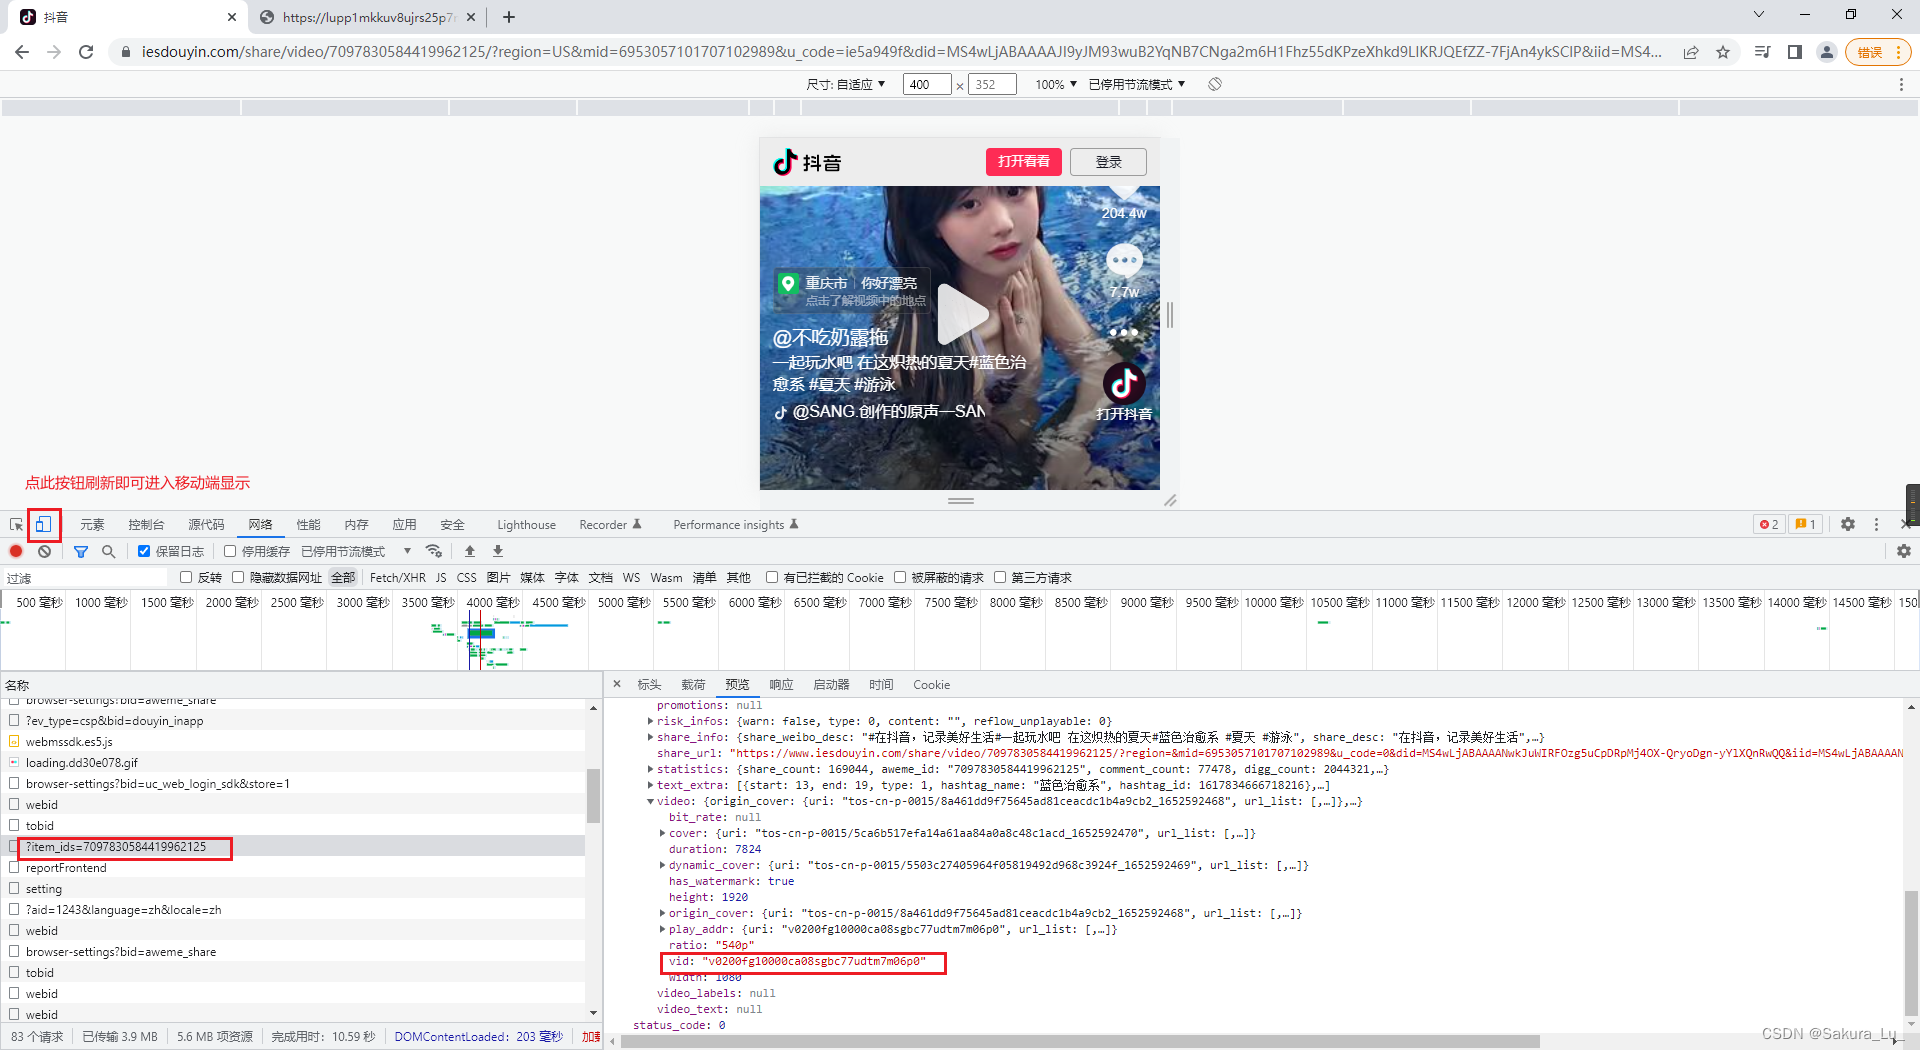Check third-party requests checkbox
The height and width of the screenshot is (1050, 1920).
(1000, 577)
